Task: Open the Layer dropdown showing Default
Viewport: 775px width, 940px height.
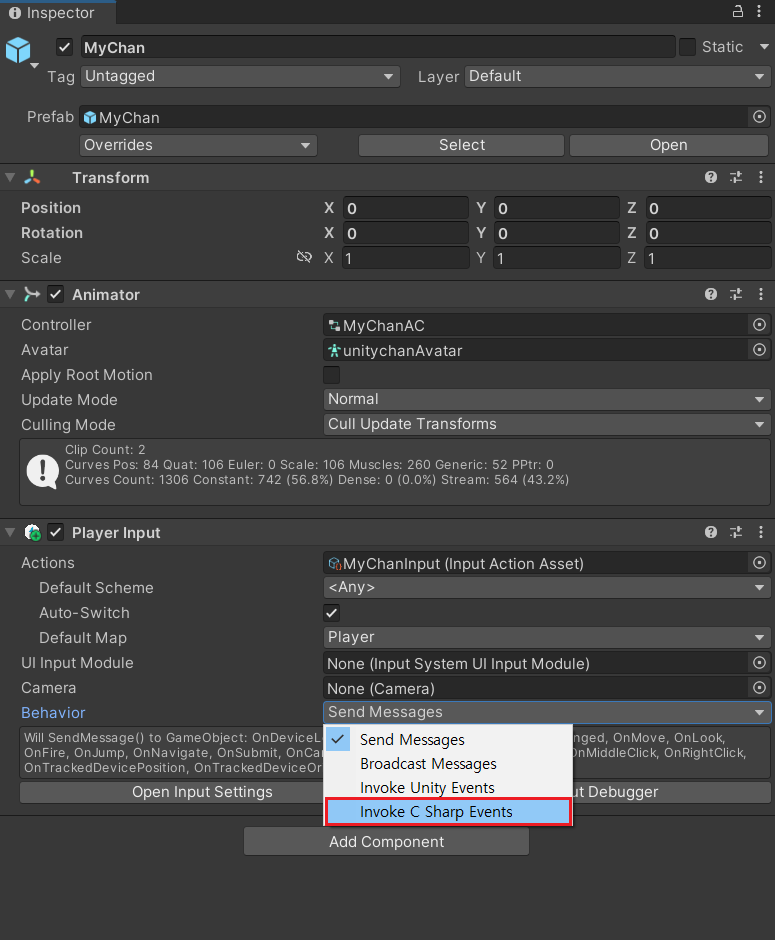Action: [x=617, y=76]
